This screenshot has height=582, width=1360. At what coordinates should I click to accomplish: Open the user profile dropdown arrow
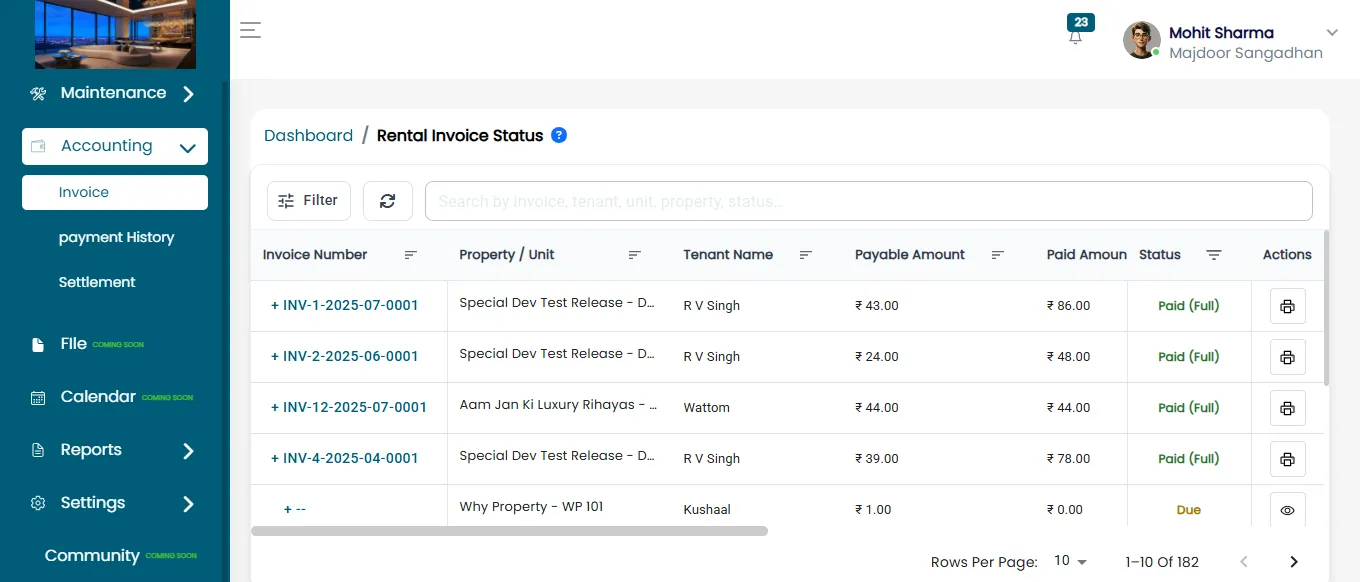tap(1332, 33)
